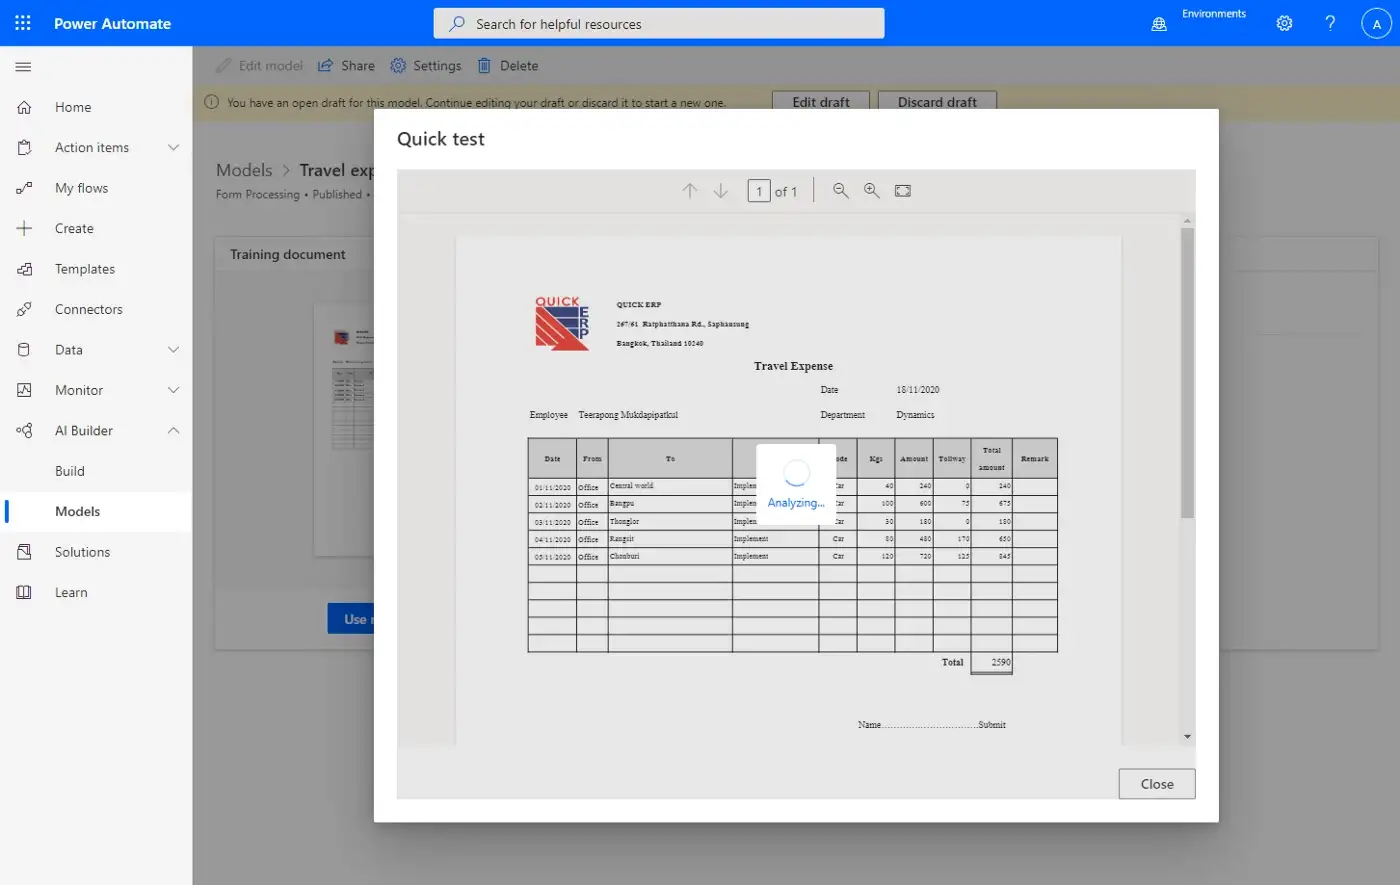Click the Monitor sidebar item

tap(79, 390)
